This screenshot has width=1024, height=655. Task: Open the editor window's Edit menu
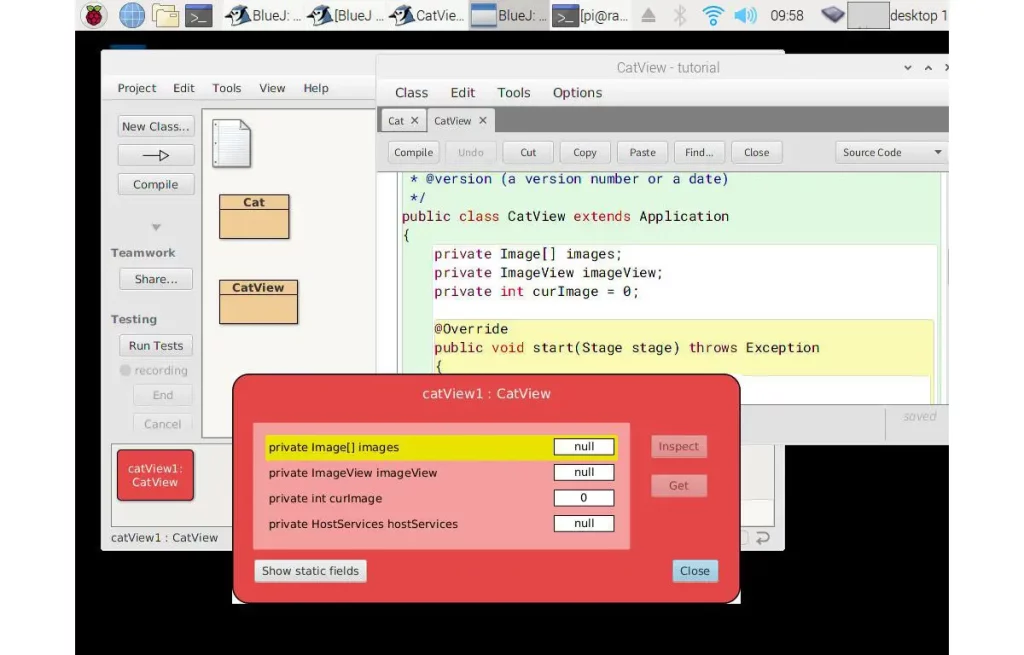click(x=463, y=93)
